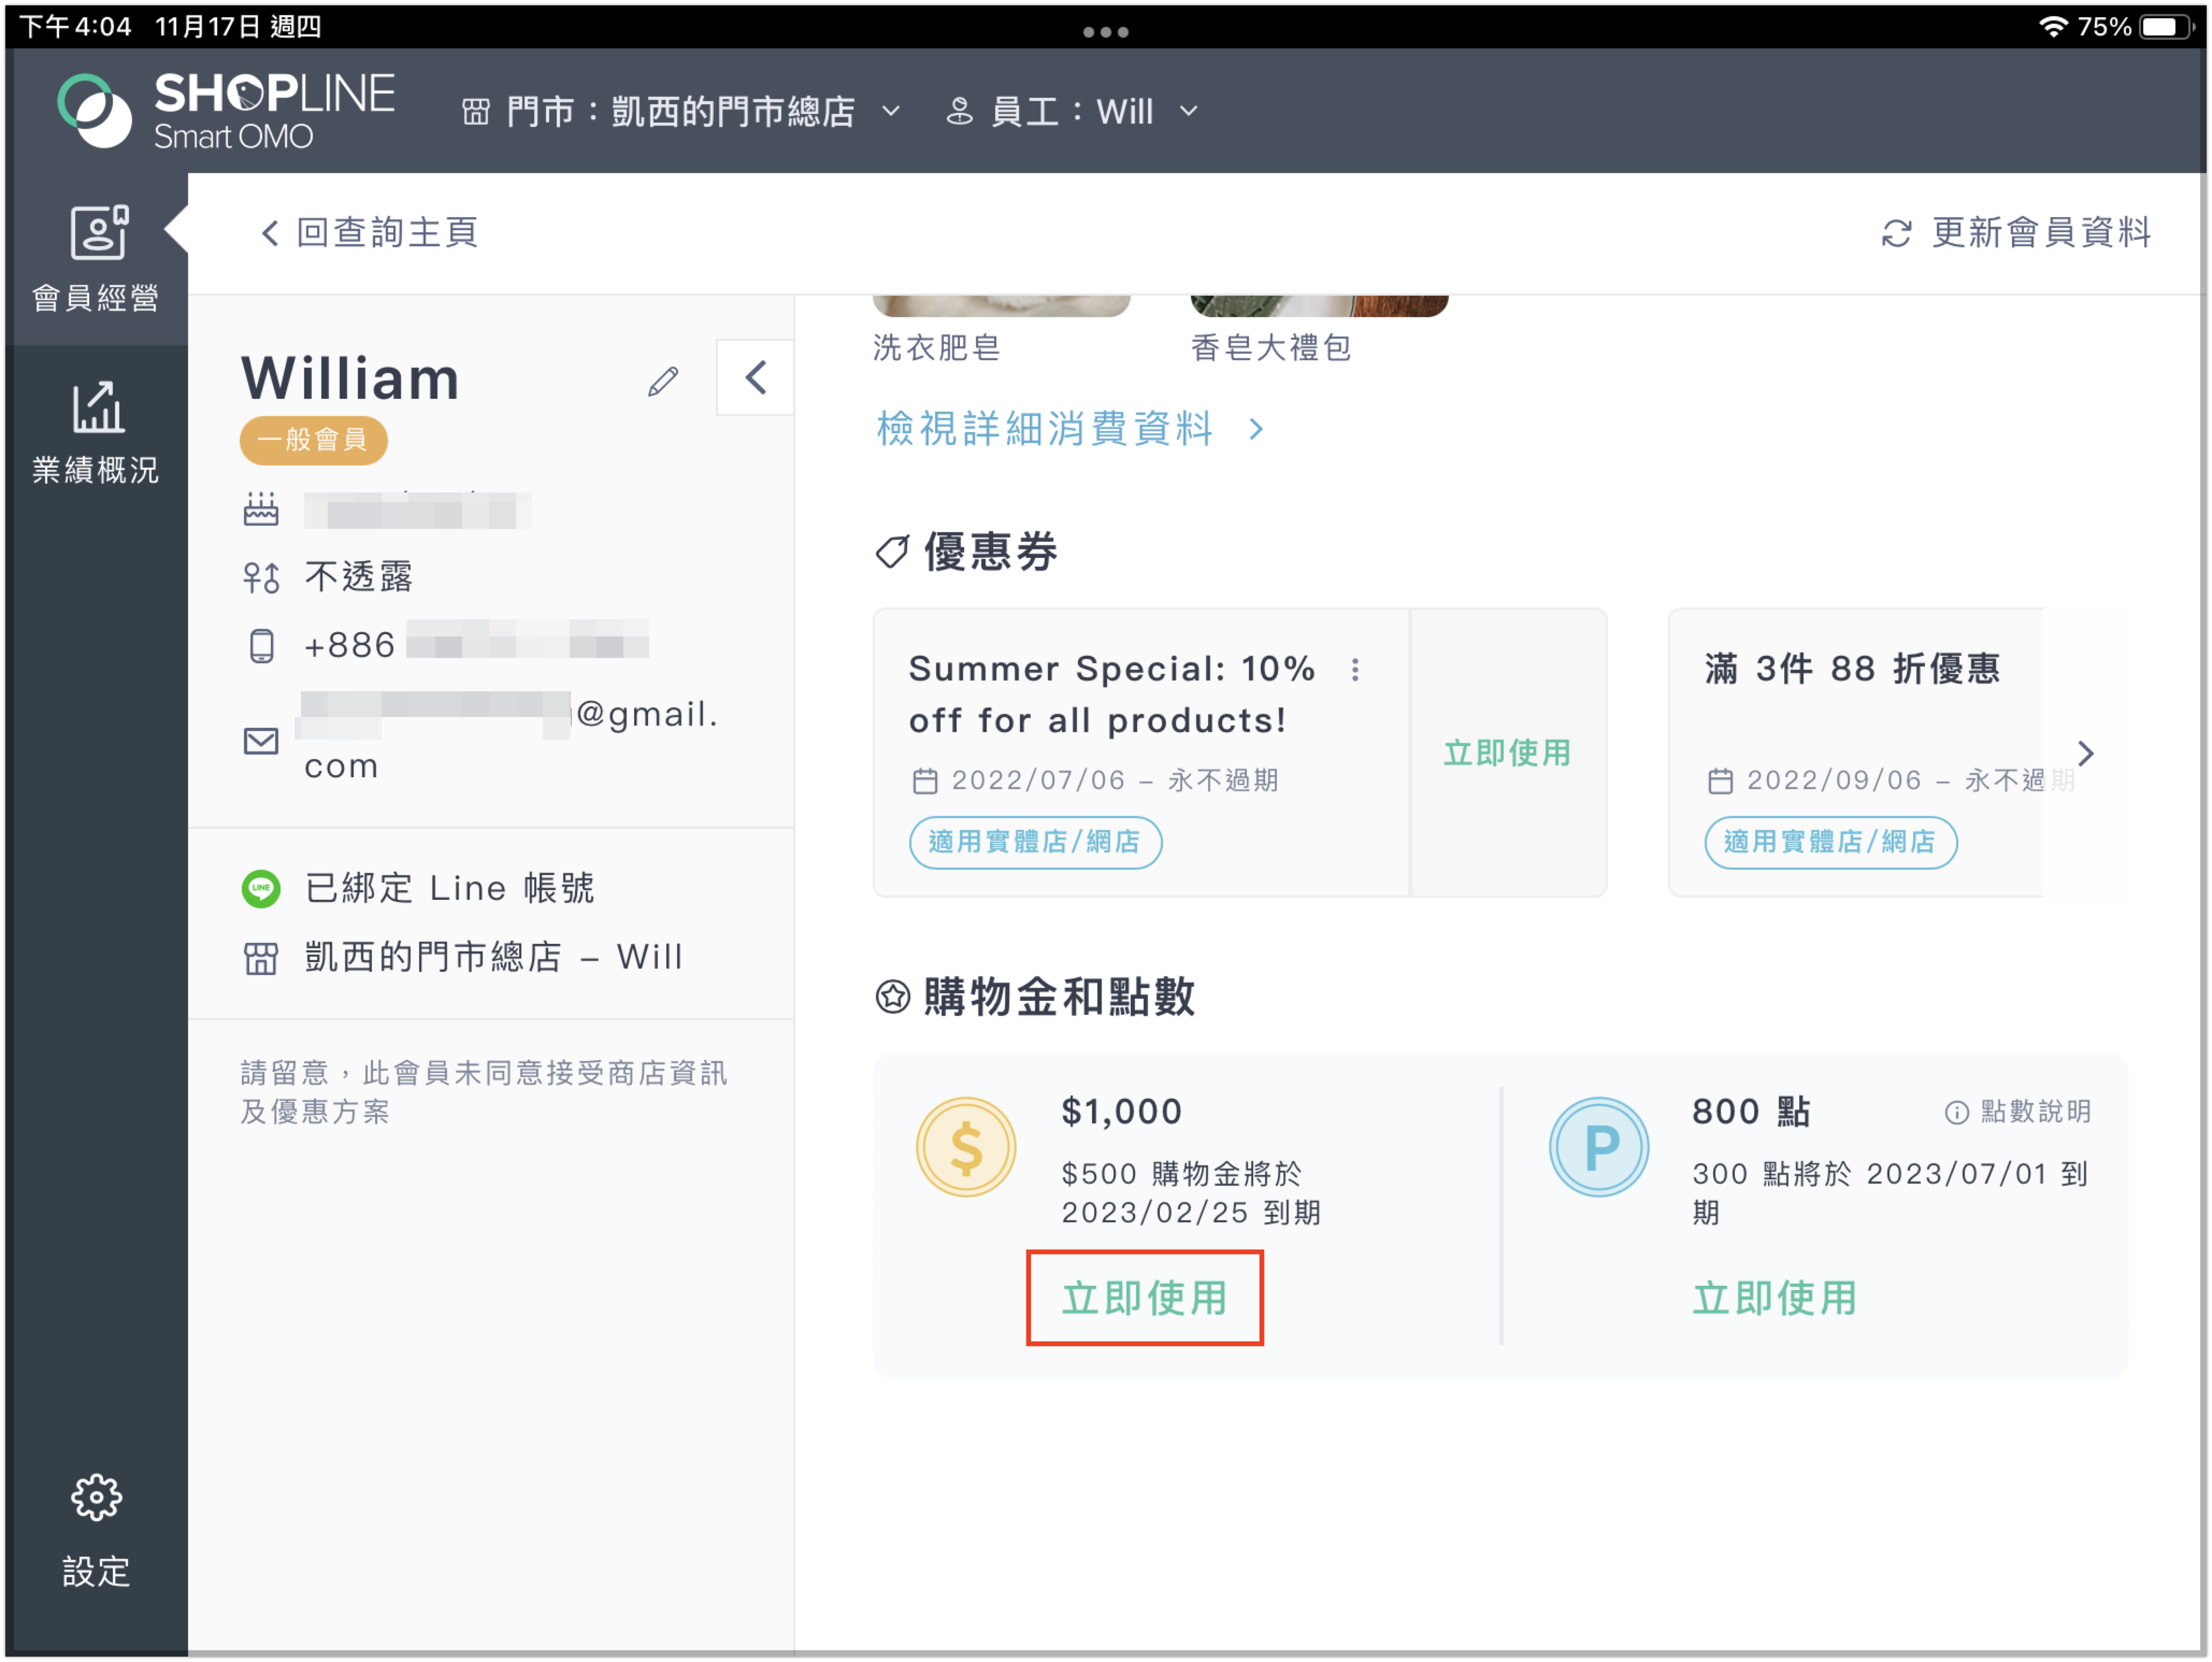This screenshot has height=1662, width=2212.
Task: Use points 立即使用 under 800 點
Action: pos(1775,1298)
